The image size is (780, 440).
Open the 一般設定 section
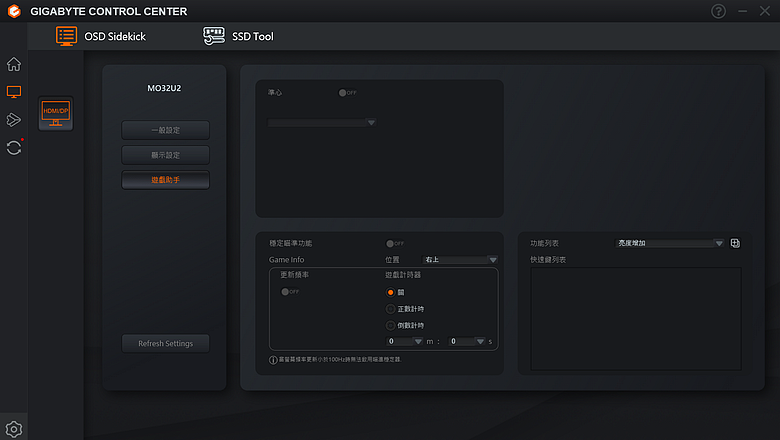click(x=166, y=130)
